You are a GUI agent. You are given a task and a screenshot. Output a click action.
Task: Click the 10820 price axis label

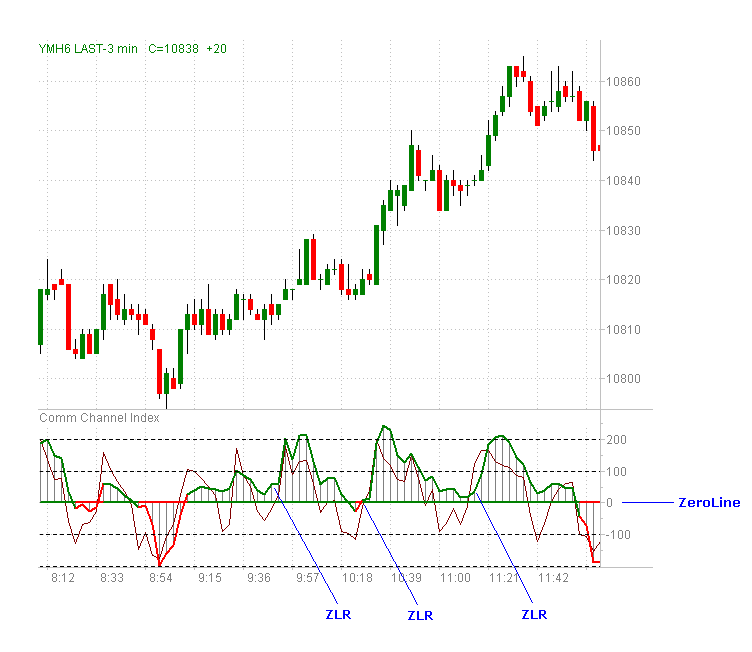click(x=623, y=280)
